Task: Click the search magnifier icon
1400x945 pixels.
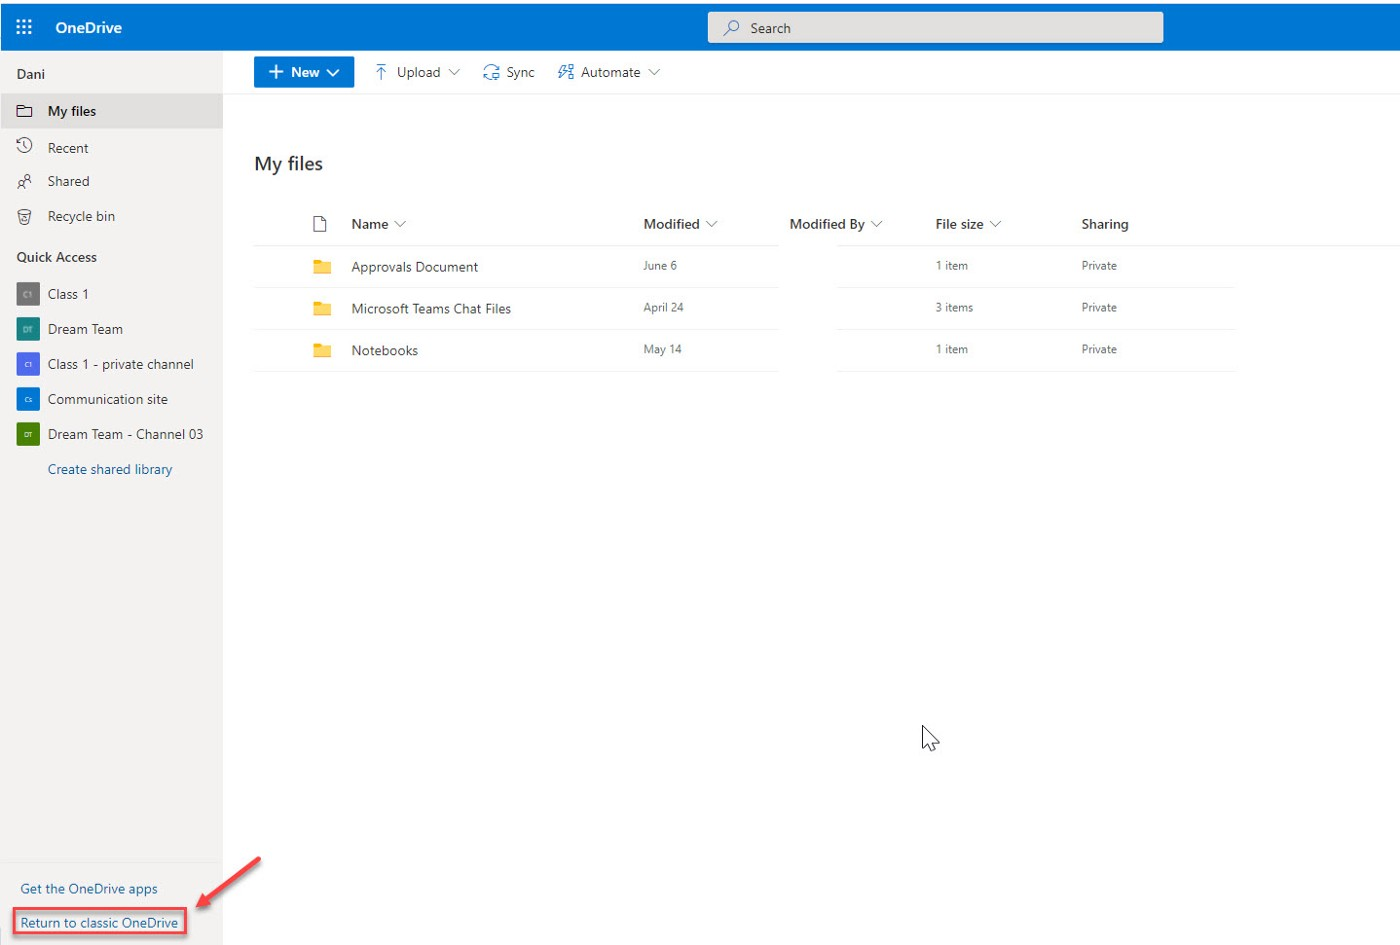Action: click(x=732, y=28)
